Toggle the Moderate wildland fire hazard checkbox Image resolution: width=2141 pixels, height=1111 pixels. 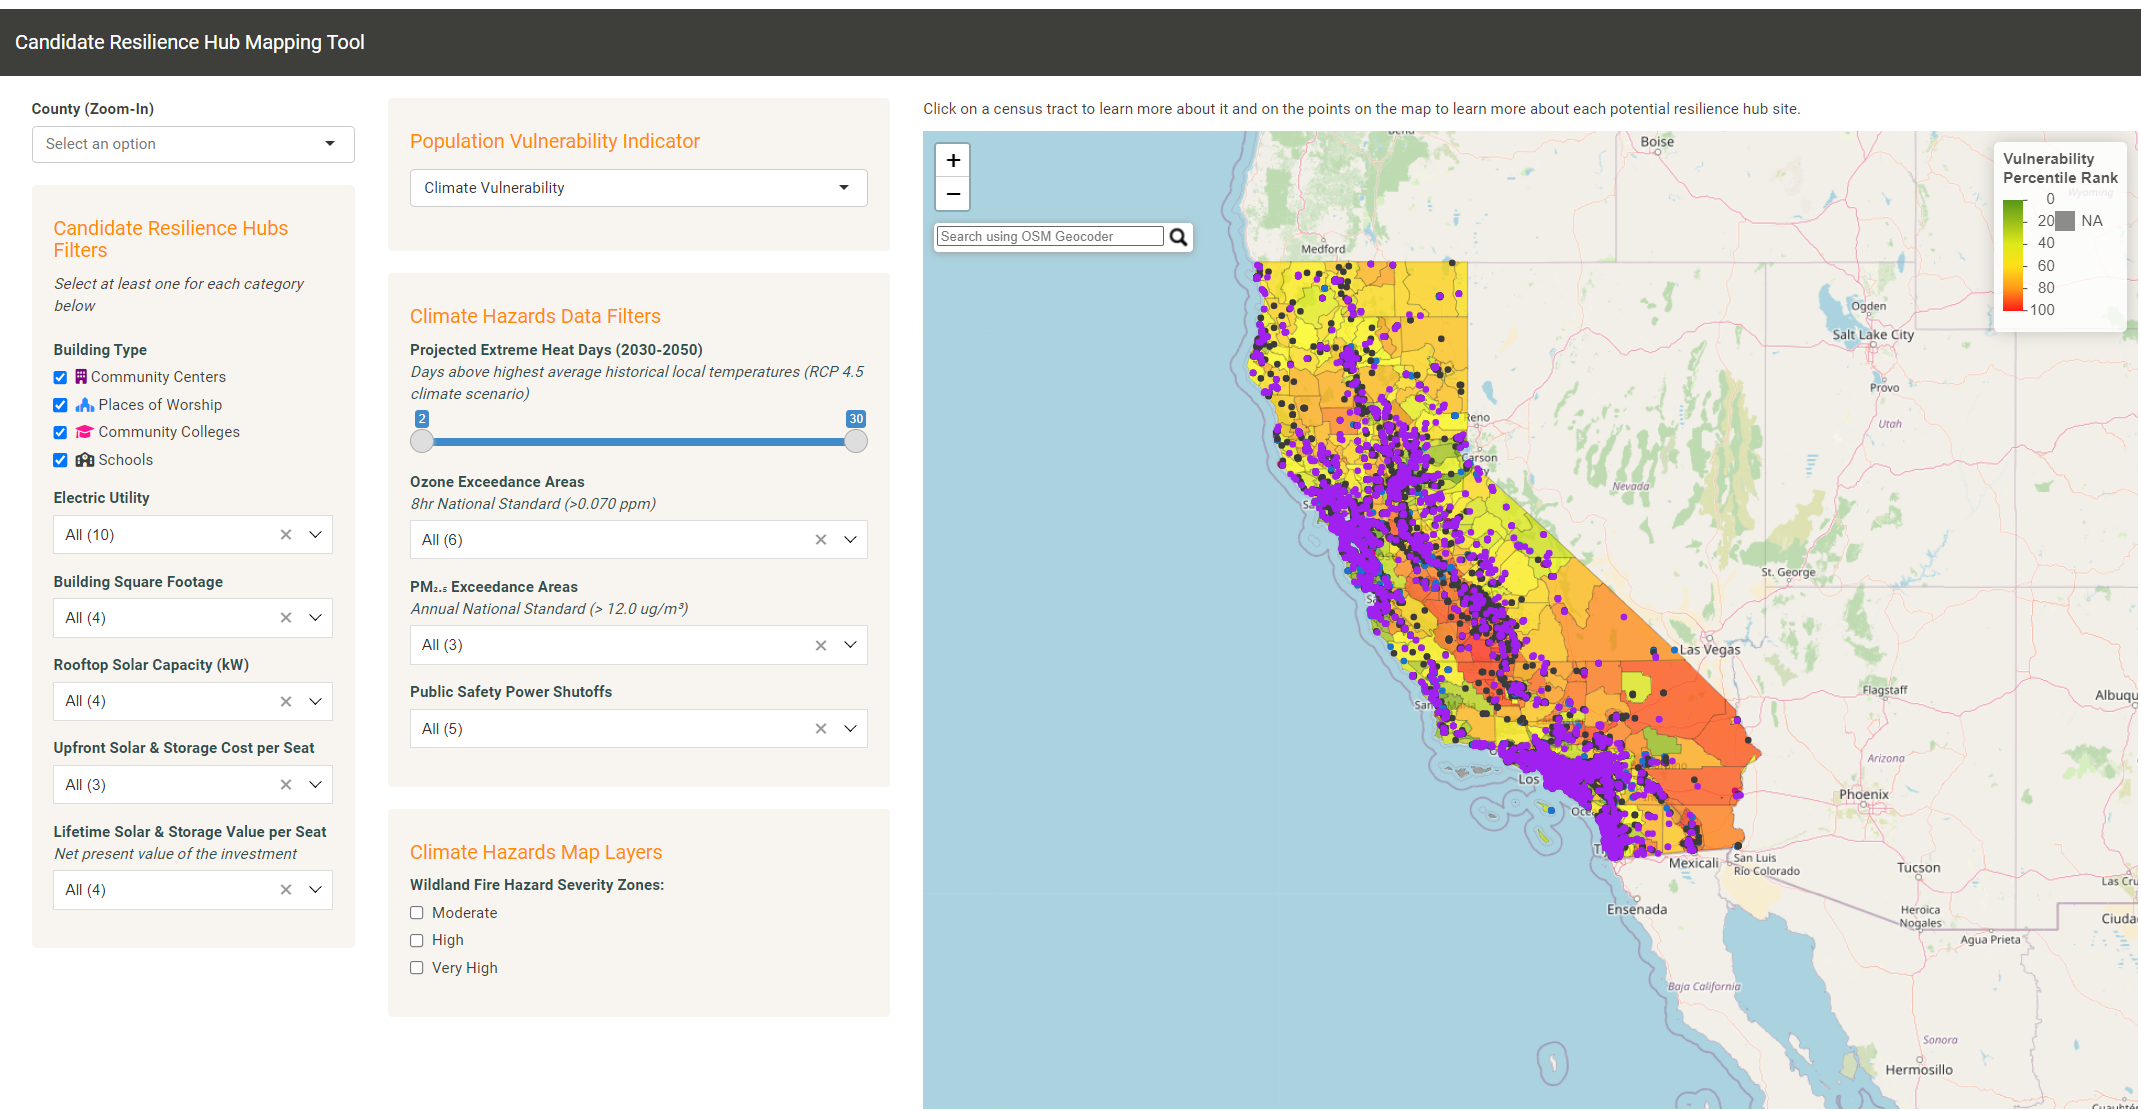click(x=416, y=913)
